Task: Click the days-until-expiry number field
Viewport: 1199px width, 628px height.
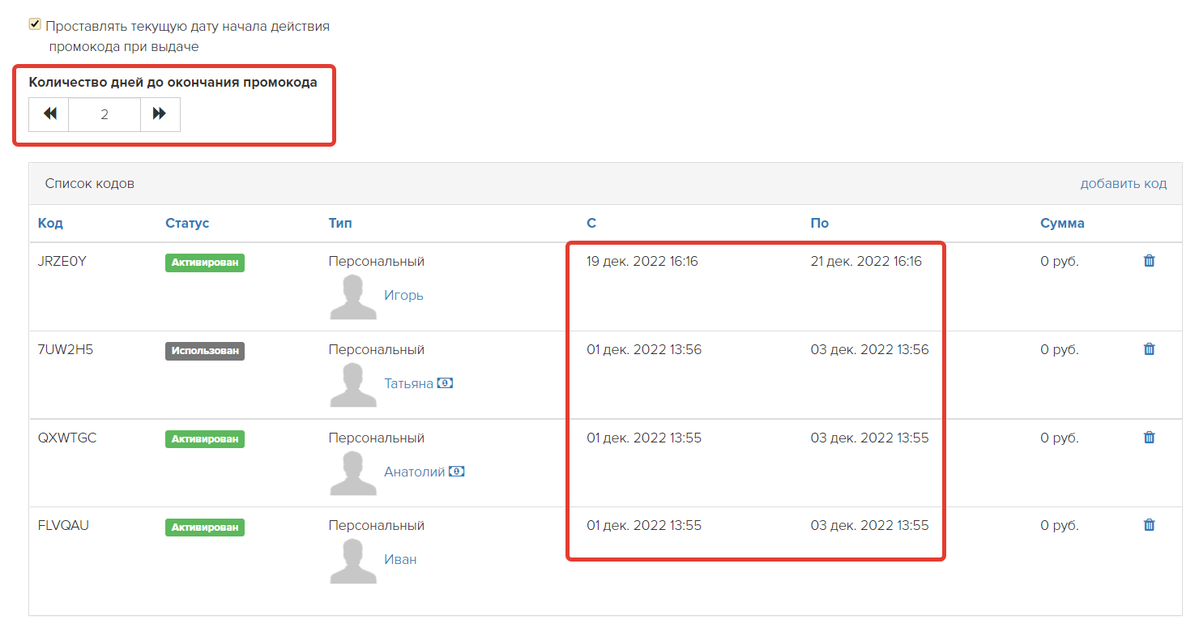Action: [x=105, y=114]
